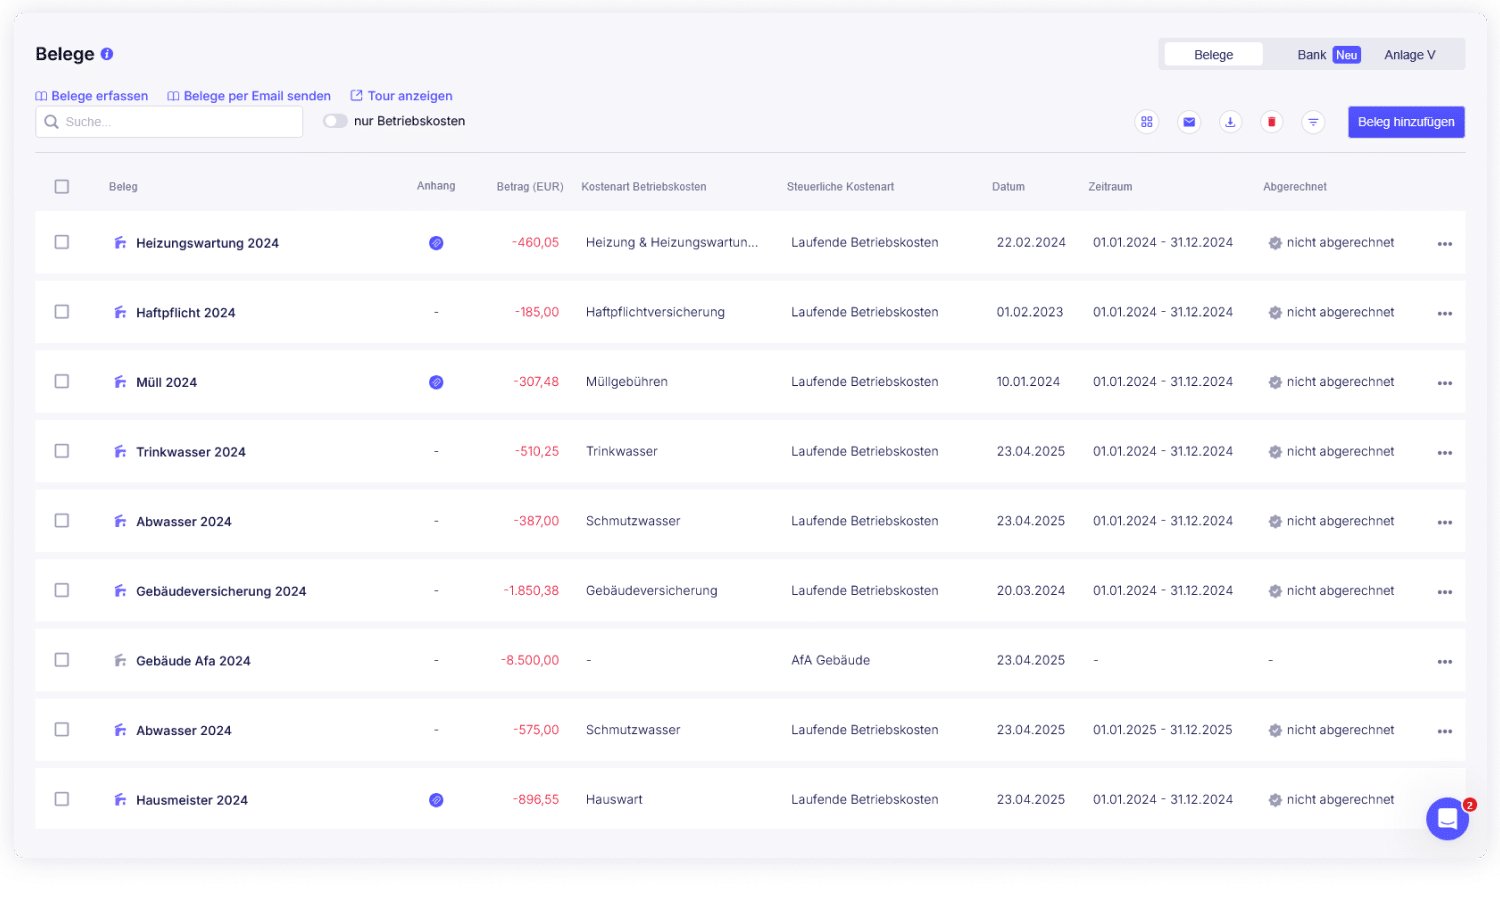Viewport: 1500px width, 900px height.
Task: Open attachment icon of Hausmeister 2024
Action: [436, 800]
